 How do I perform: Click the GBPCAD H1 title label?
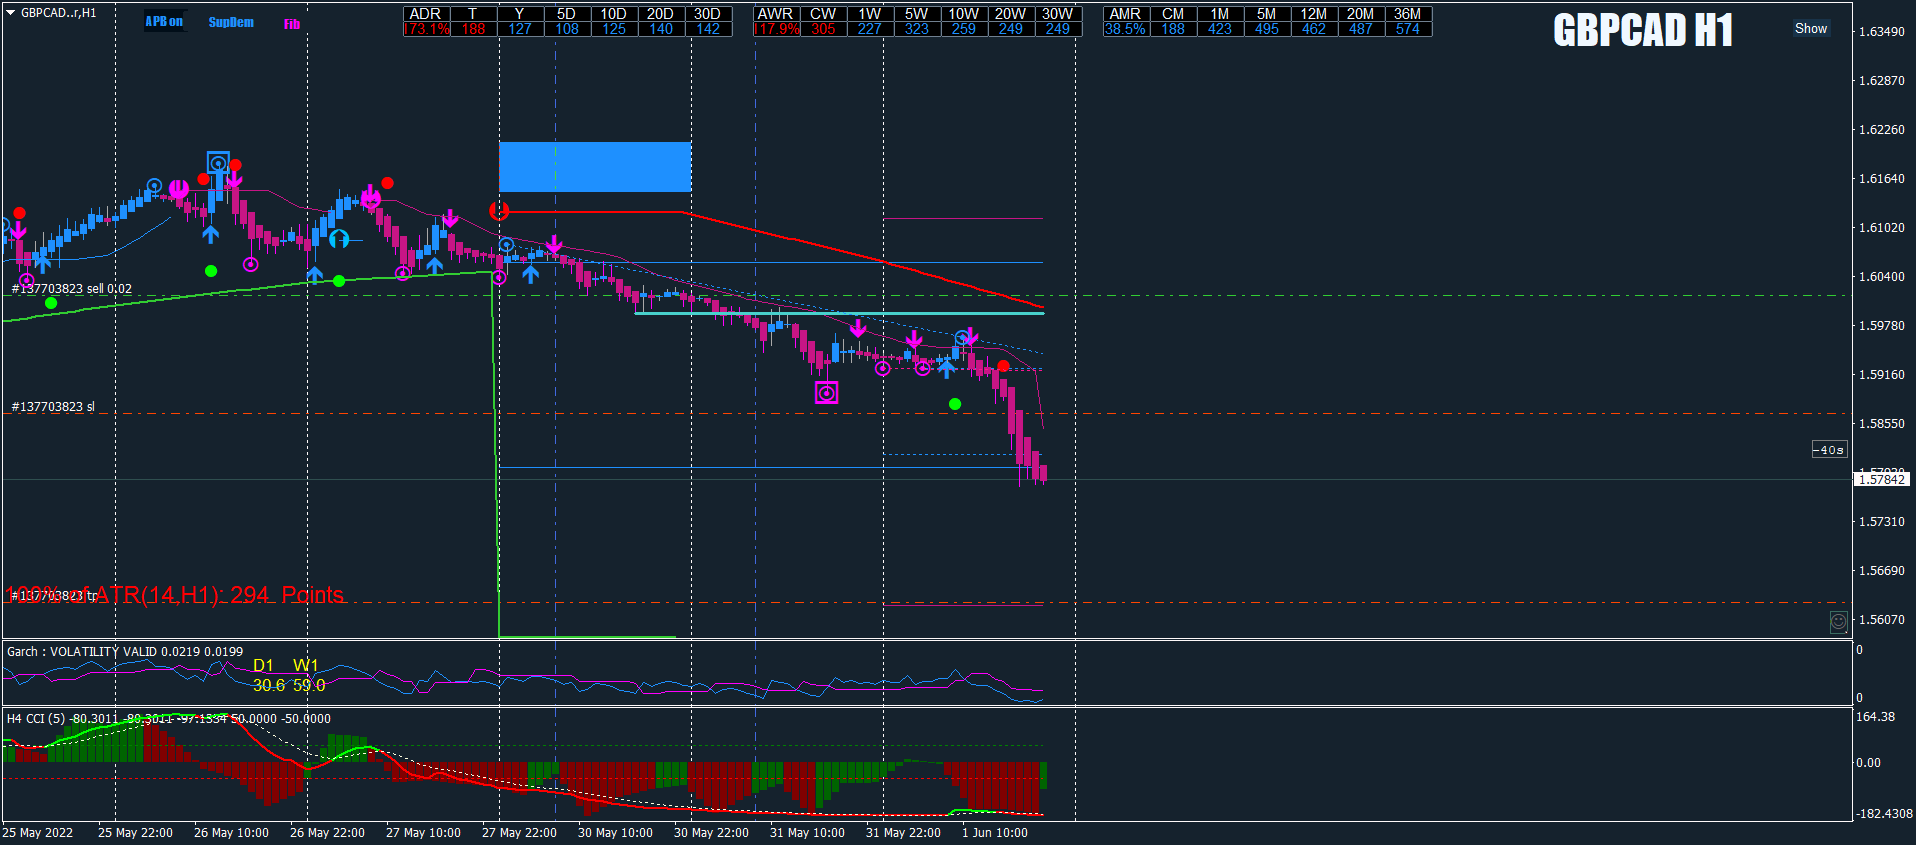coord(1643,30)
